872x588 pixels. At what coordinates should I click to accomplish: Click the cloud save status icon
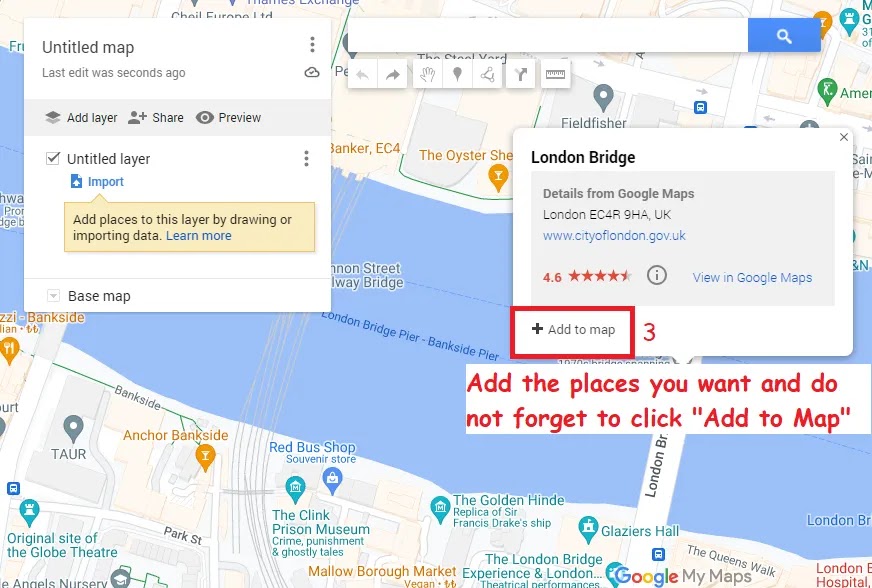(312, 72)
